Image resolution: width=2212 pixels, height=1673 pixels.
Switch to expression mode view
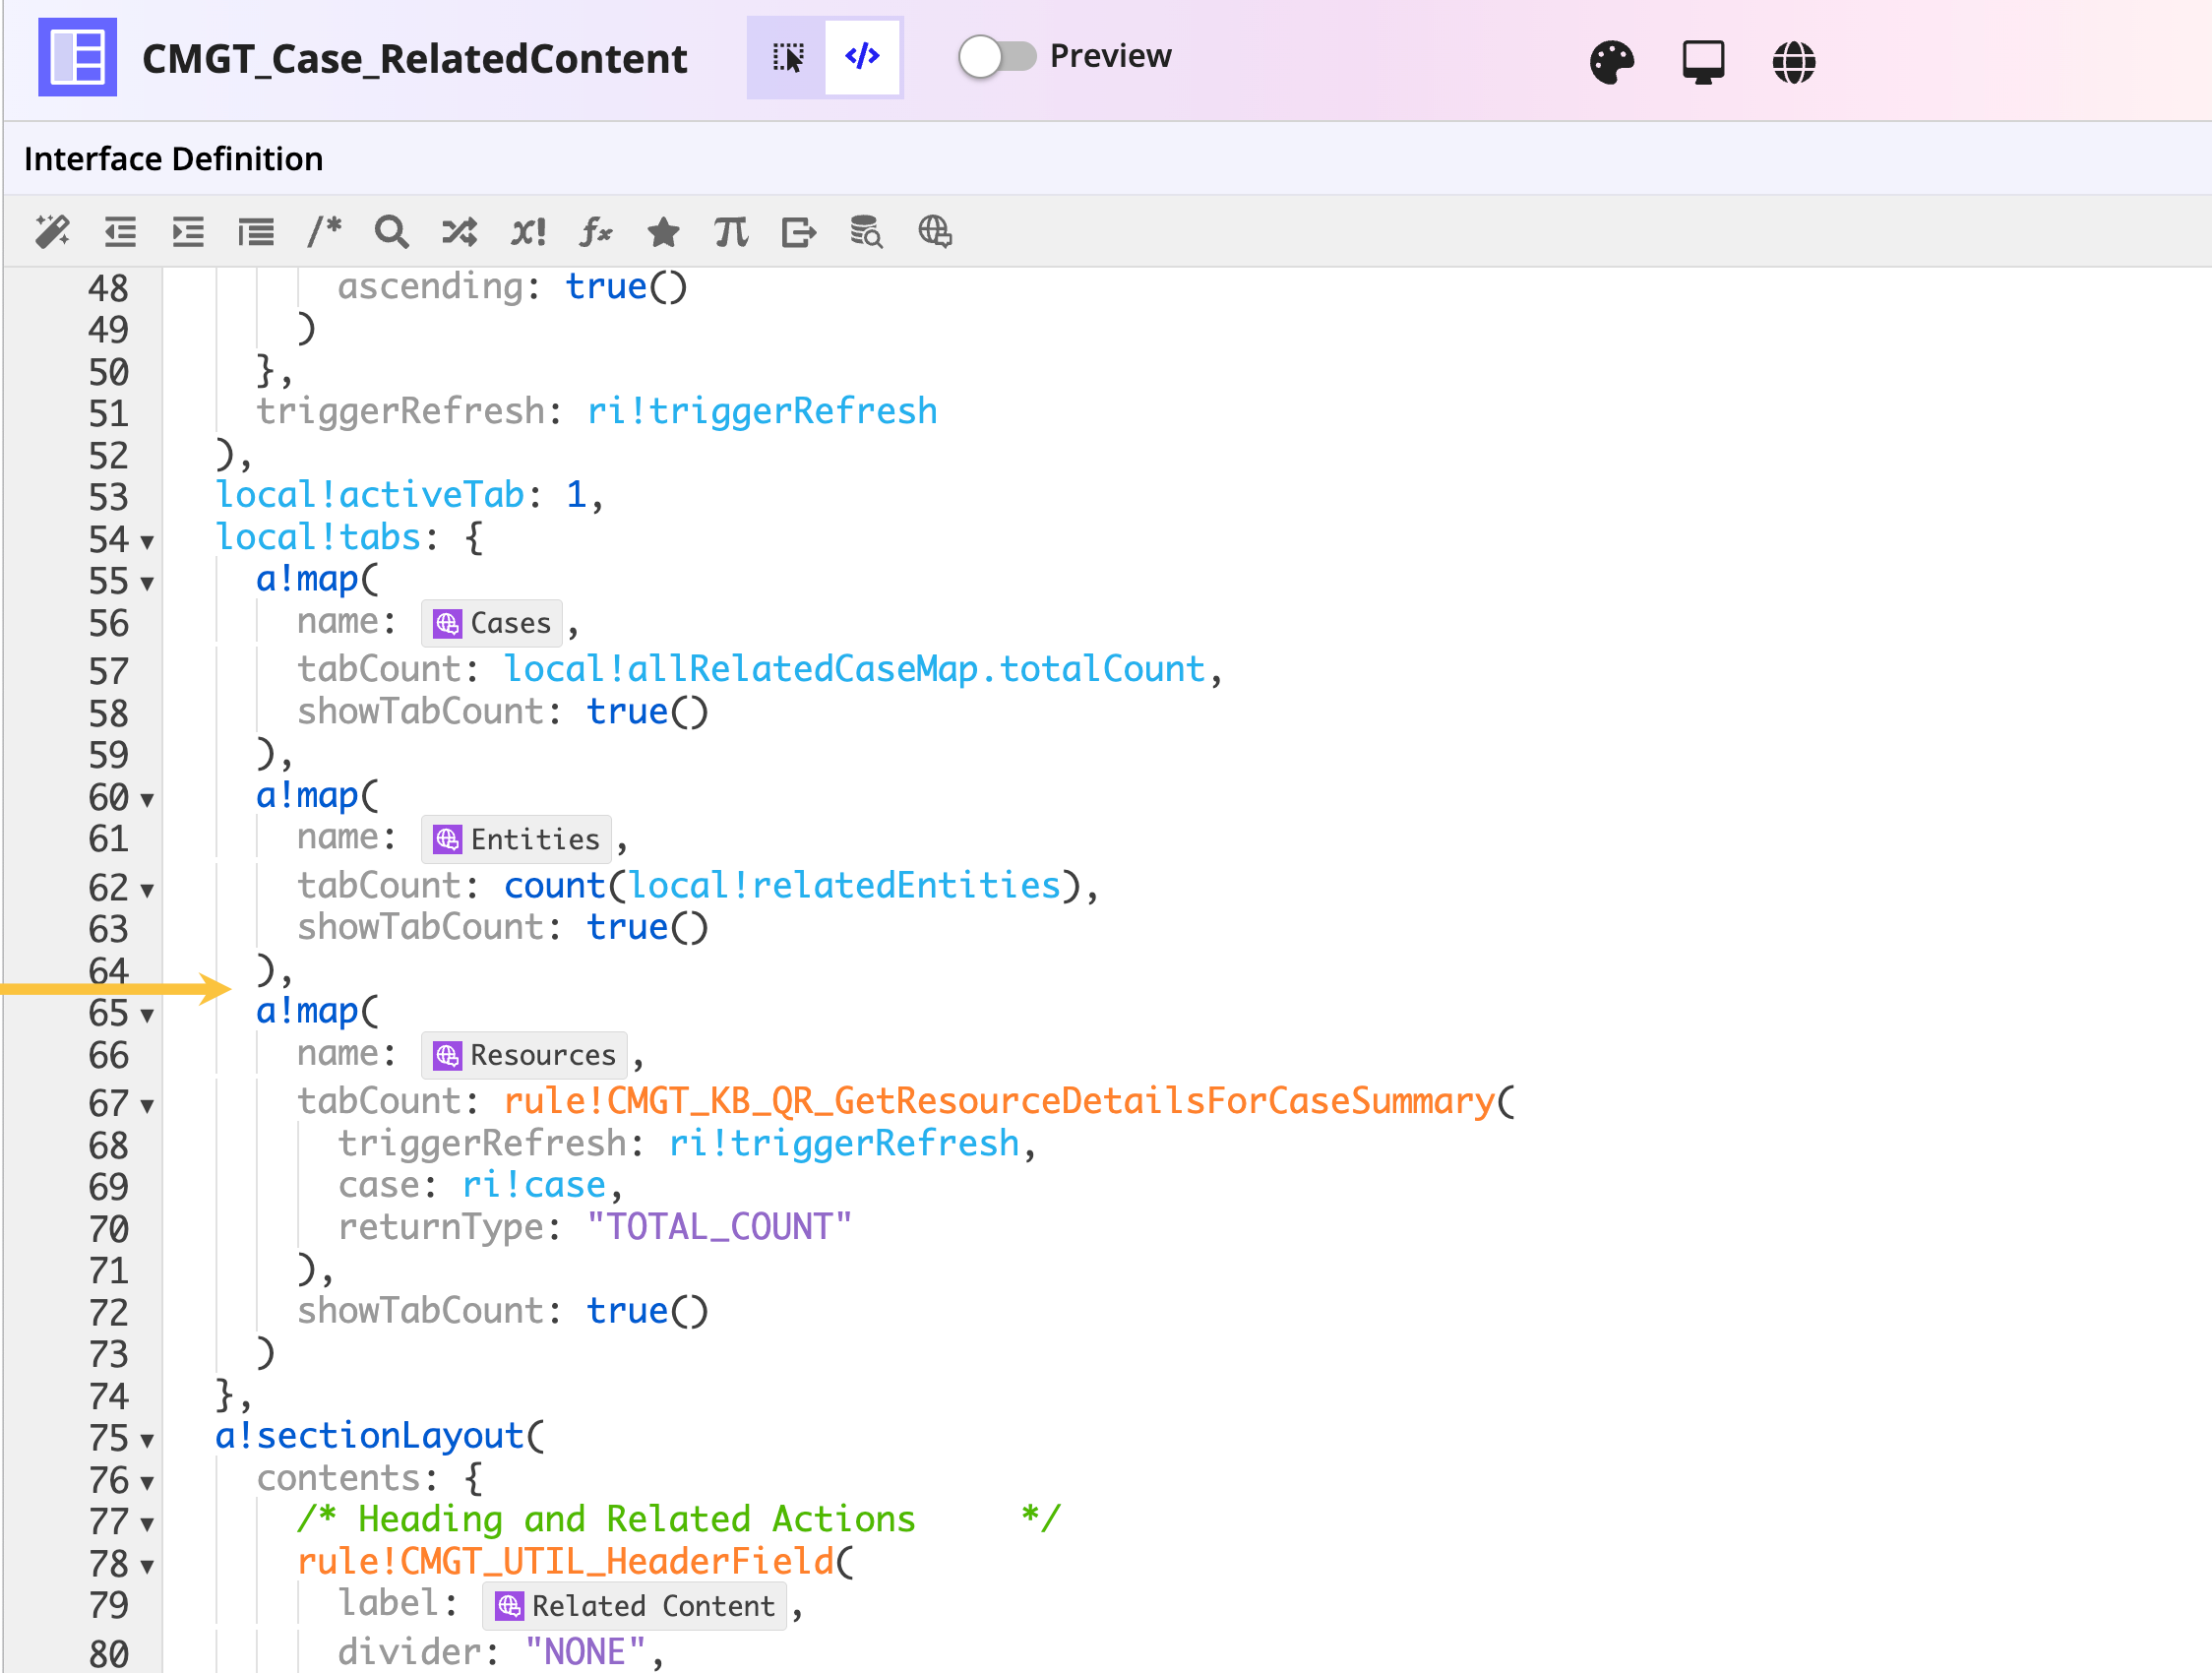pyautogui.click(x=862, y=57)
